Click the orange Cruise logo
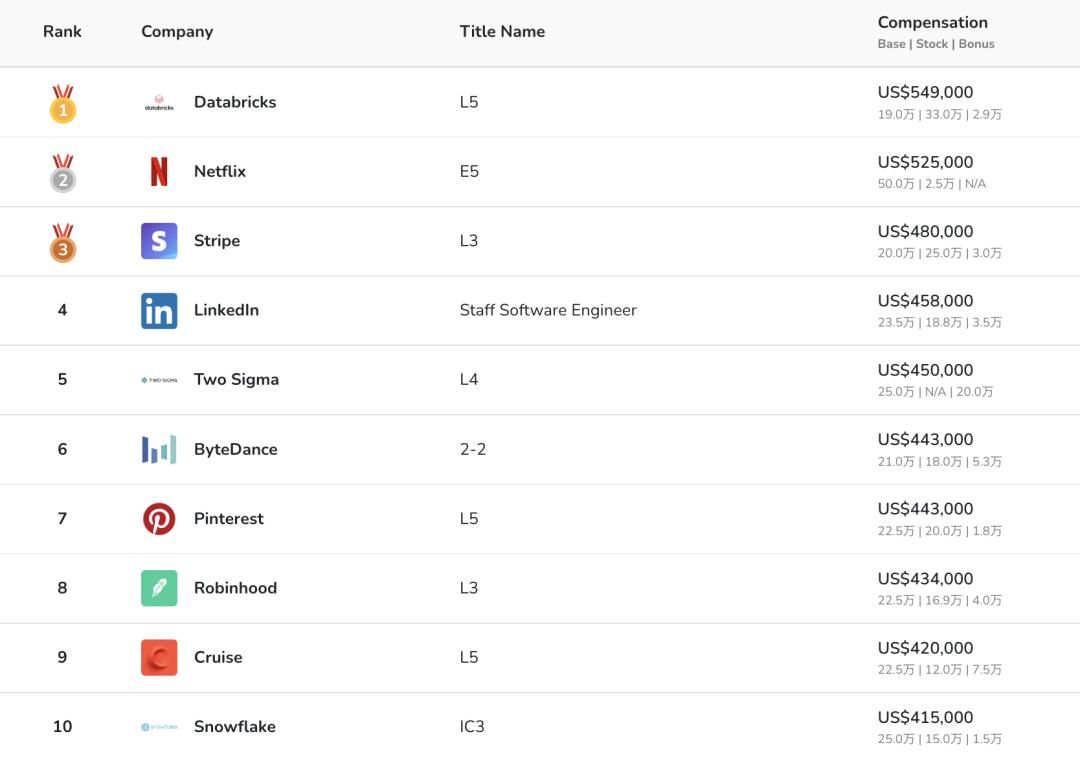The width and height of the screenshot is (1080, 758). (159, 658)
